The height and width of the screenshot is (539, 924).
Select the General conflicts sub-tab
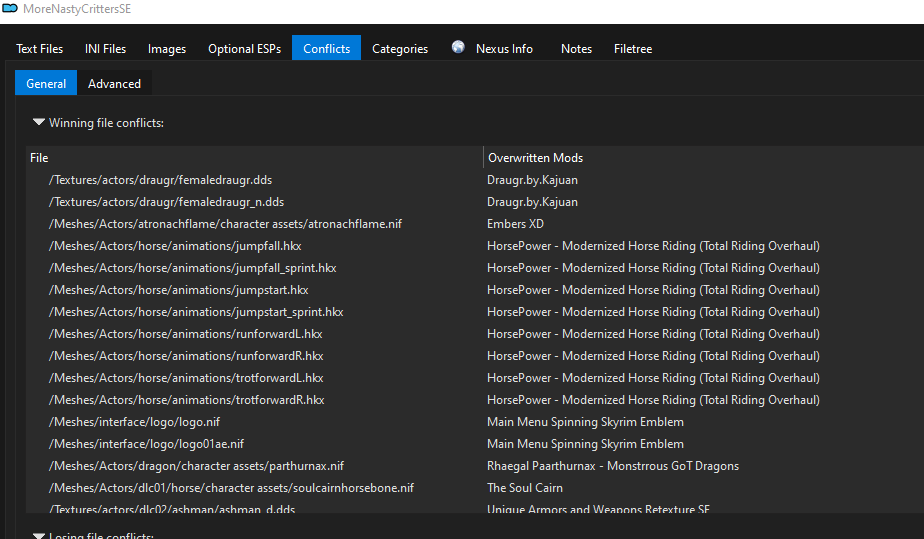(x=46, y=84)
